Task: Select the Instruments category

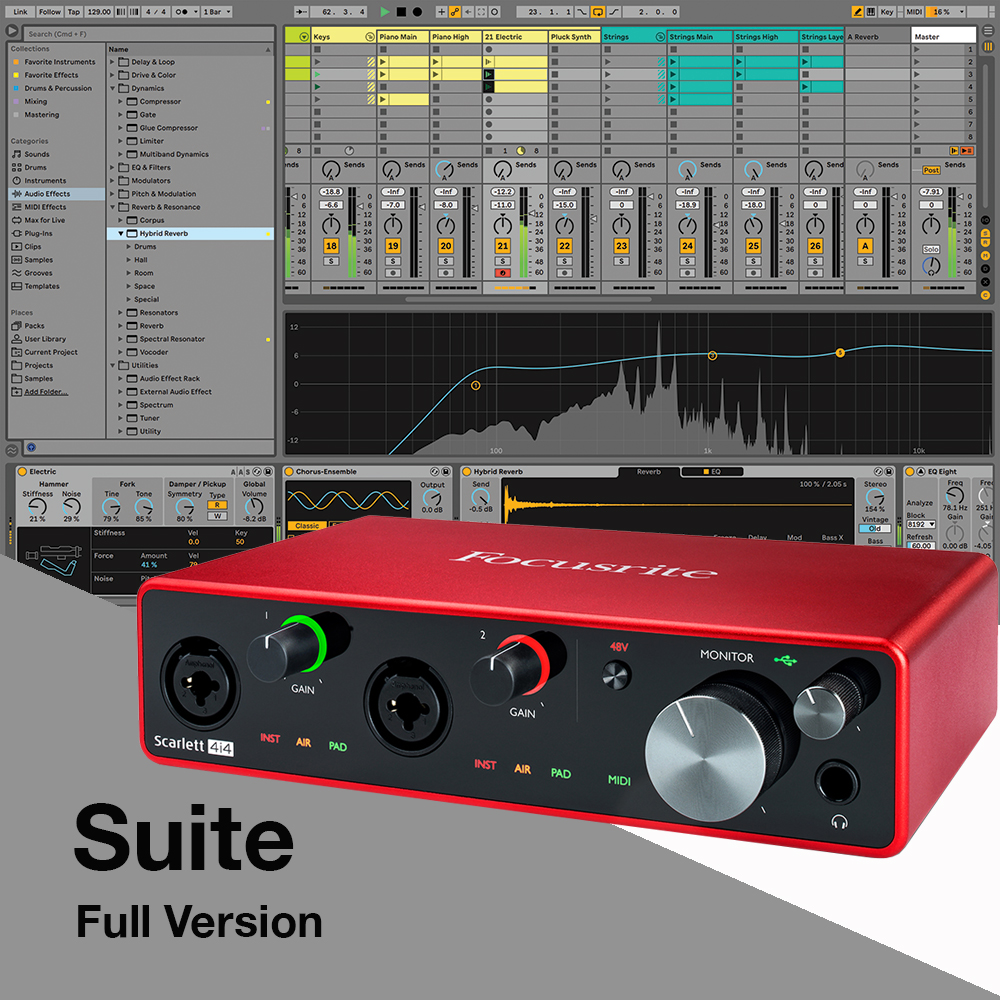Action: point(39,180)
